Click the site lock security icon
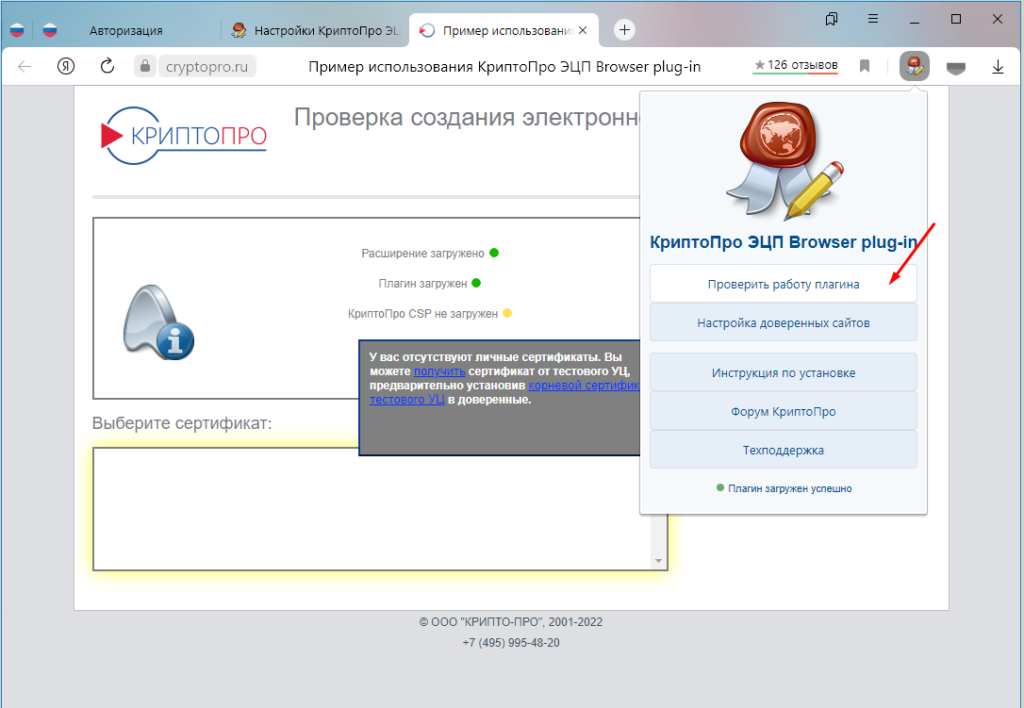This screenshot has width=1024, height=708. [145, 67]
